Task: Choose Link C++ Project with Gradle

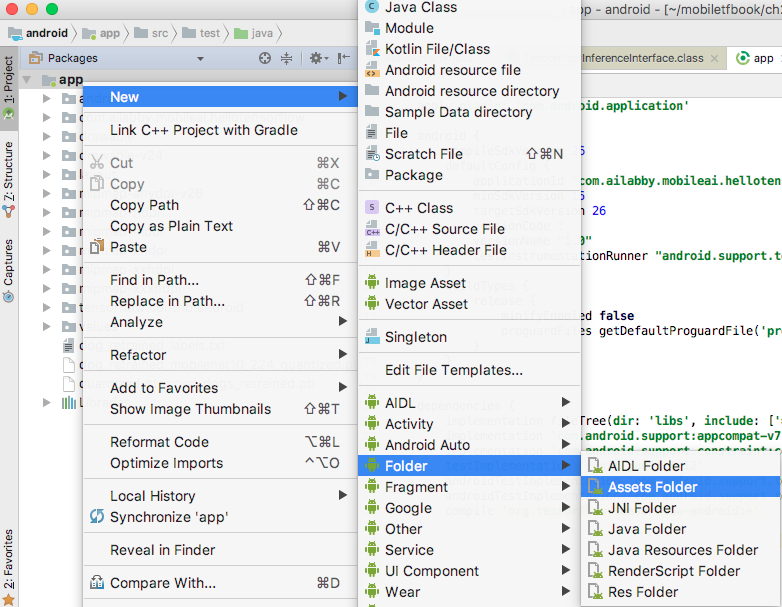Action: [220, 130]
